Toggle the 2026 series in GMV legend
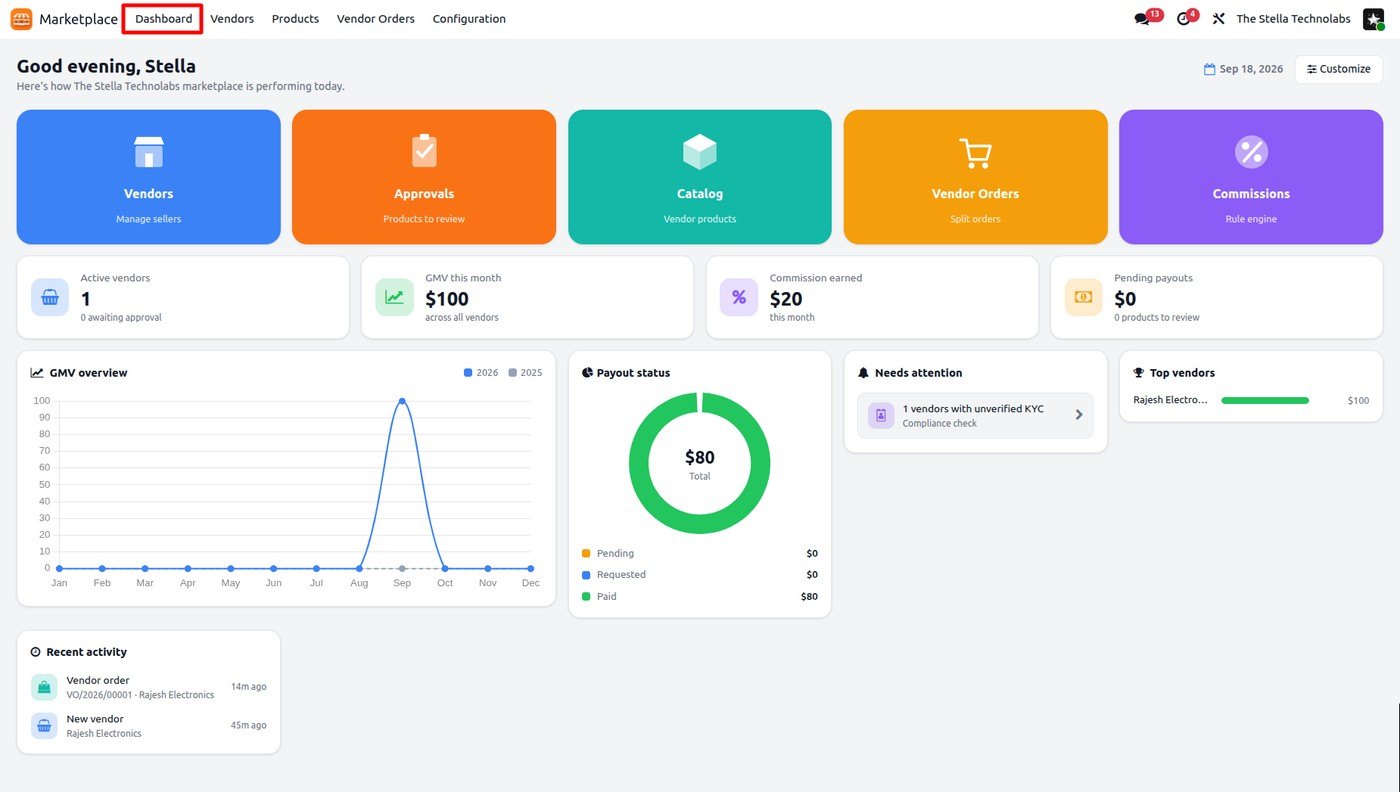Viewport: 1400px width, 792px height. 481,373
